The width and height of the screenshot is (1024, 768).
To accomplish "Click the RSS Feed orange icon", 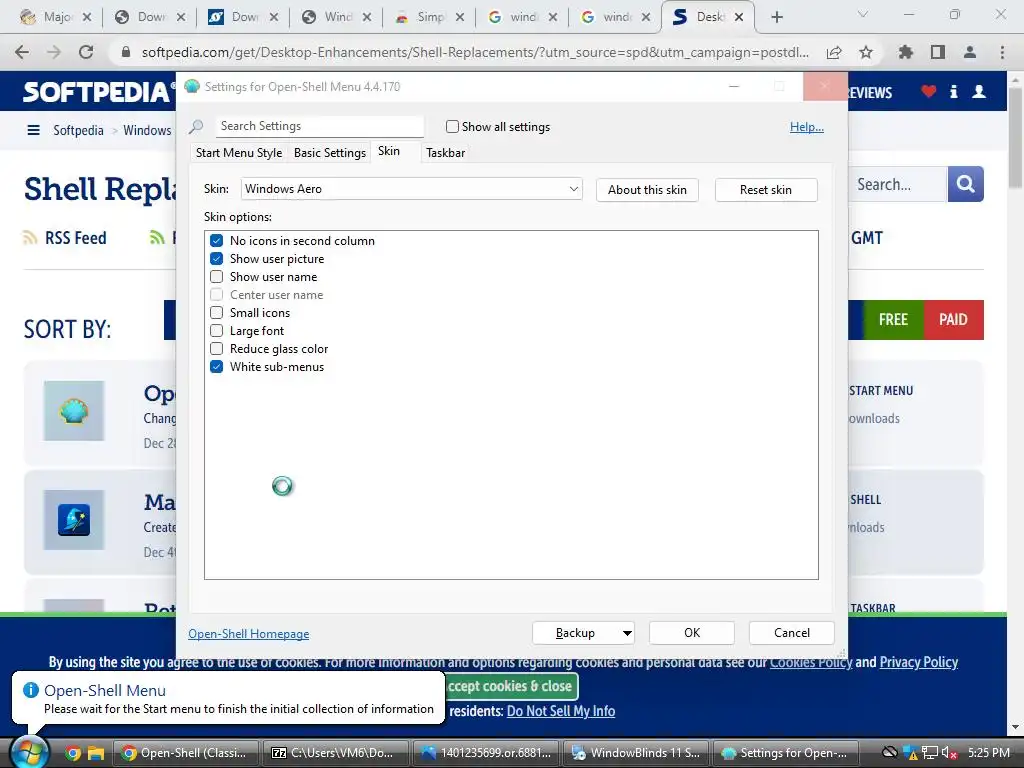I will 30,238.
